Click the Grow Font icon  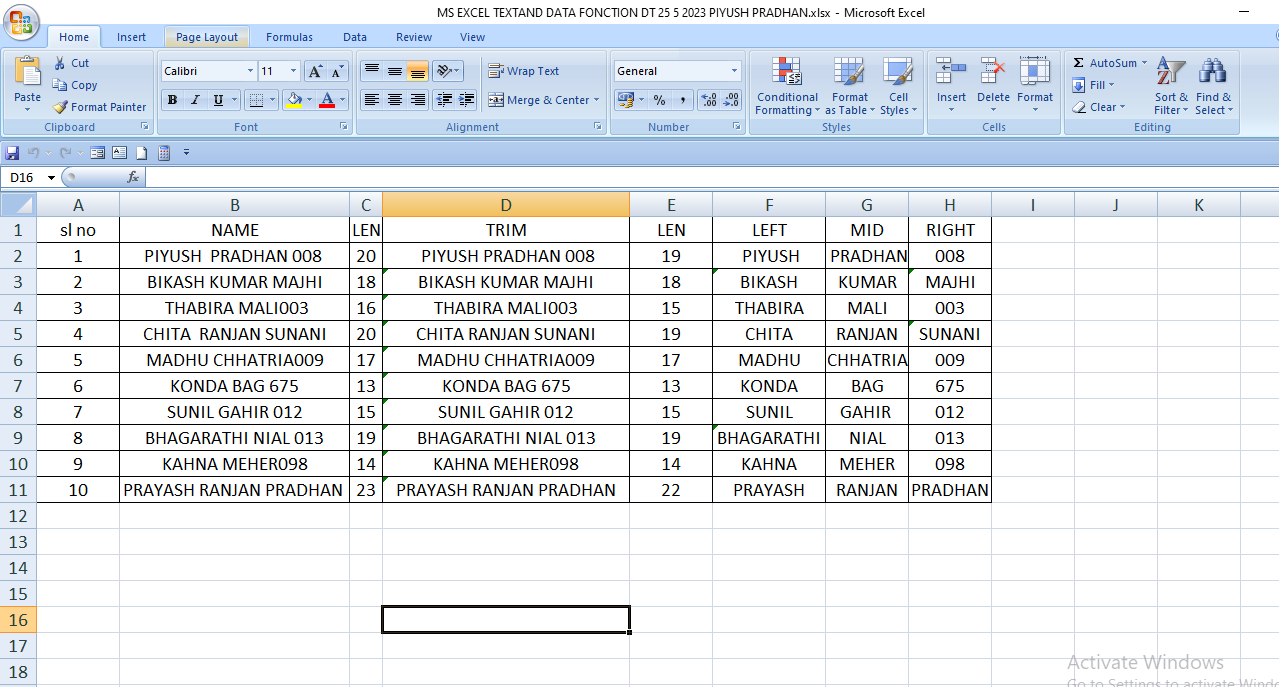pos(315,71)
